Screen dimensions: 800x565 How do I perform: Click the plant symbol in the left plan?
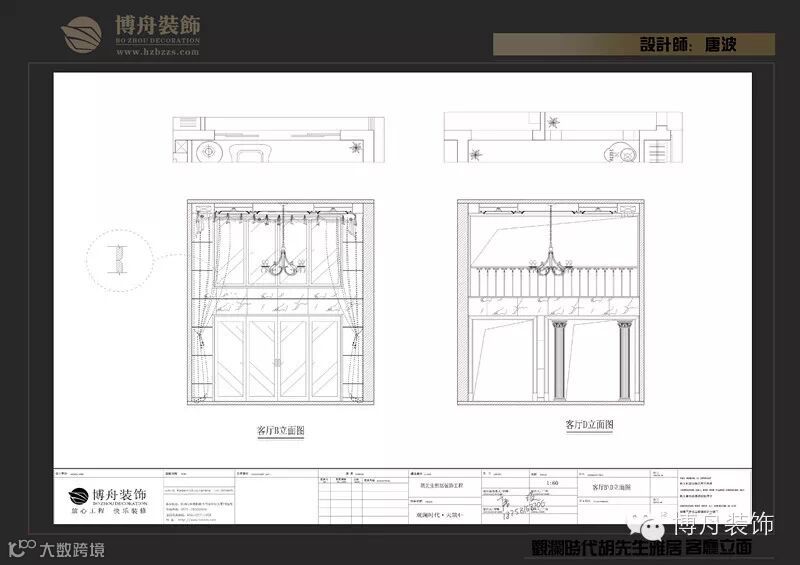click(x=356, y=149)
